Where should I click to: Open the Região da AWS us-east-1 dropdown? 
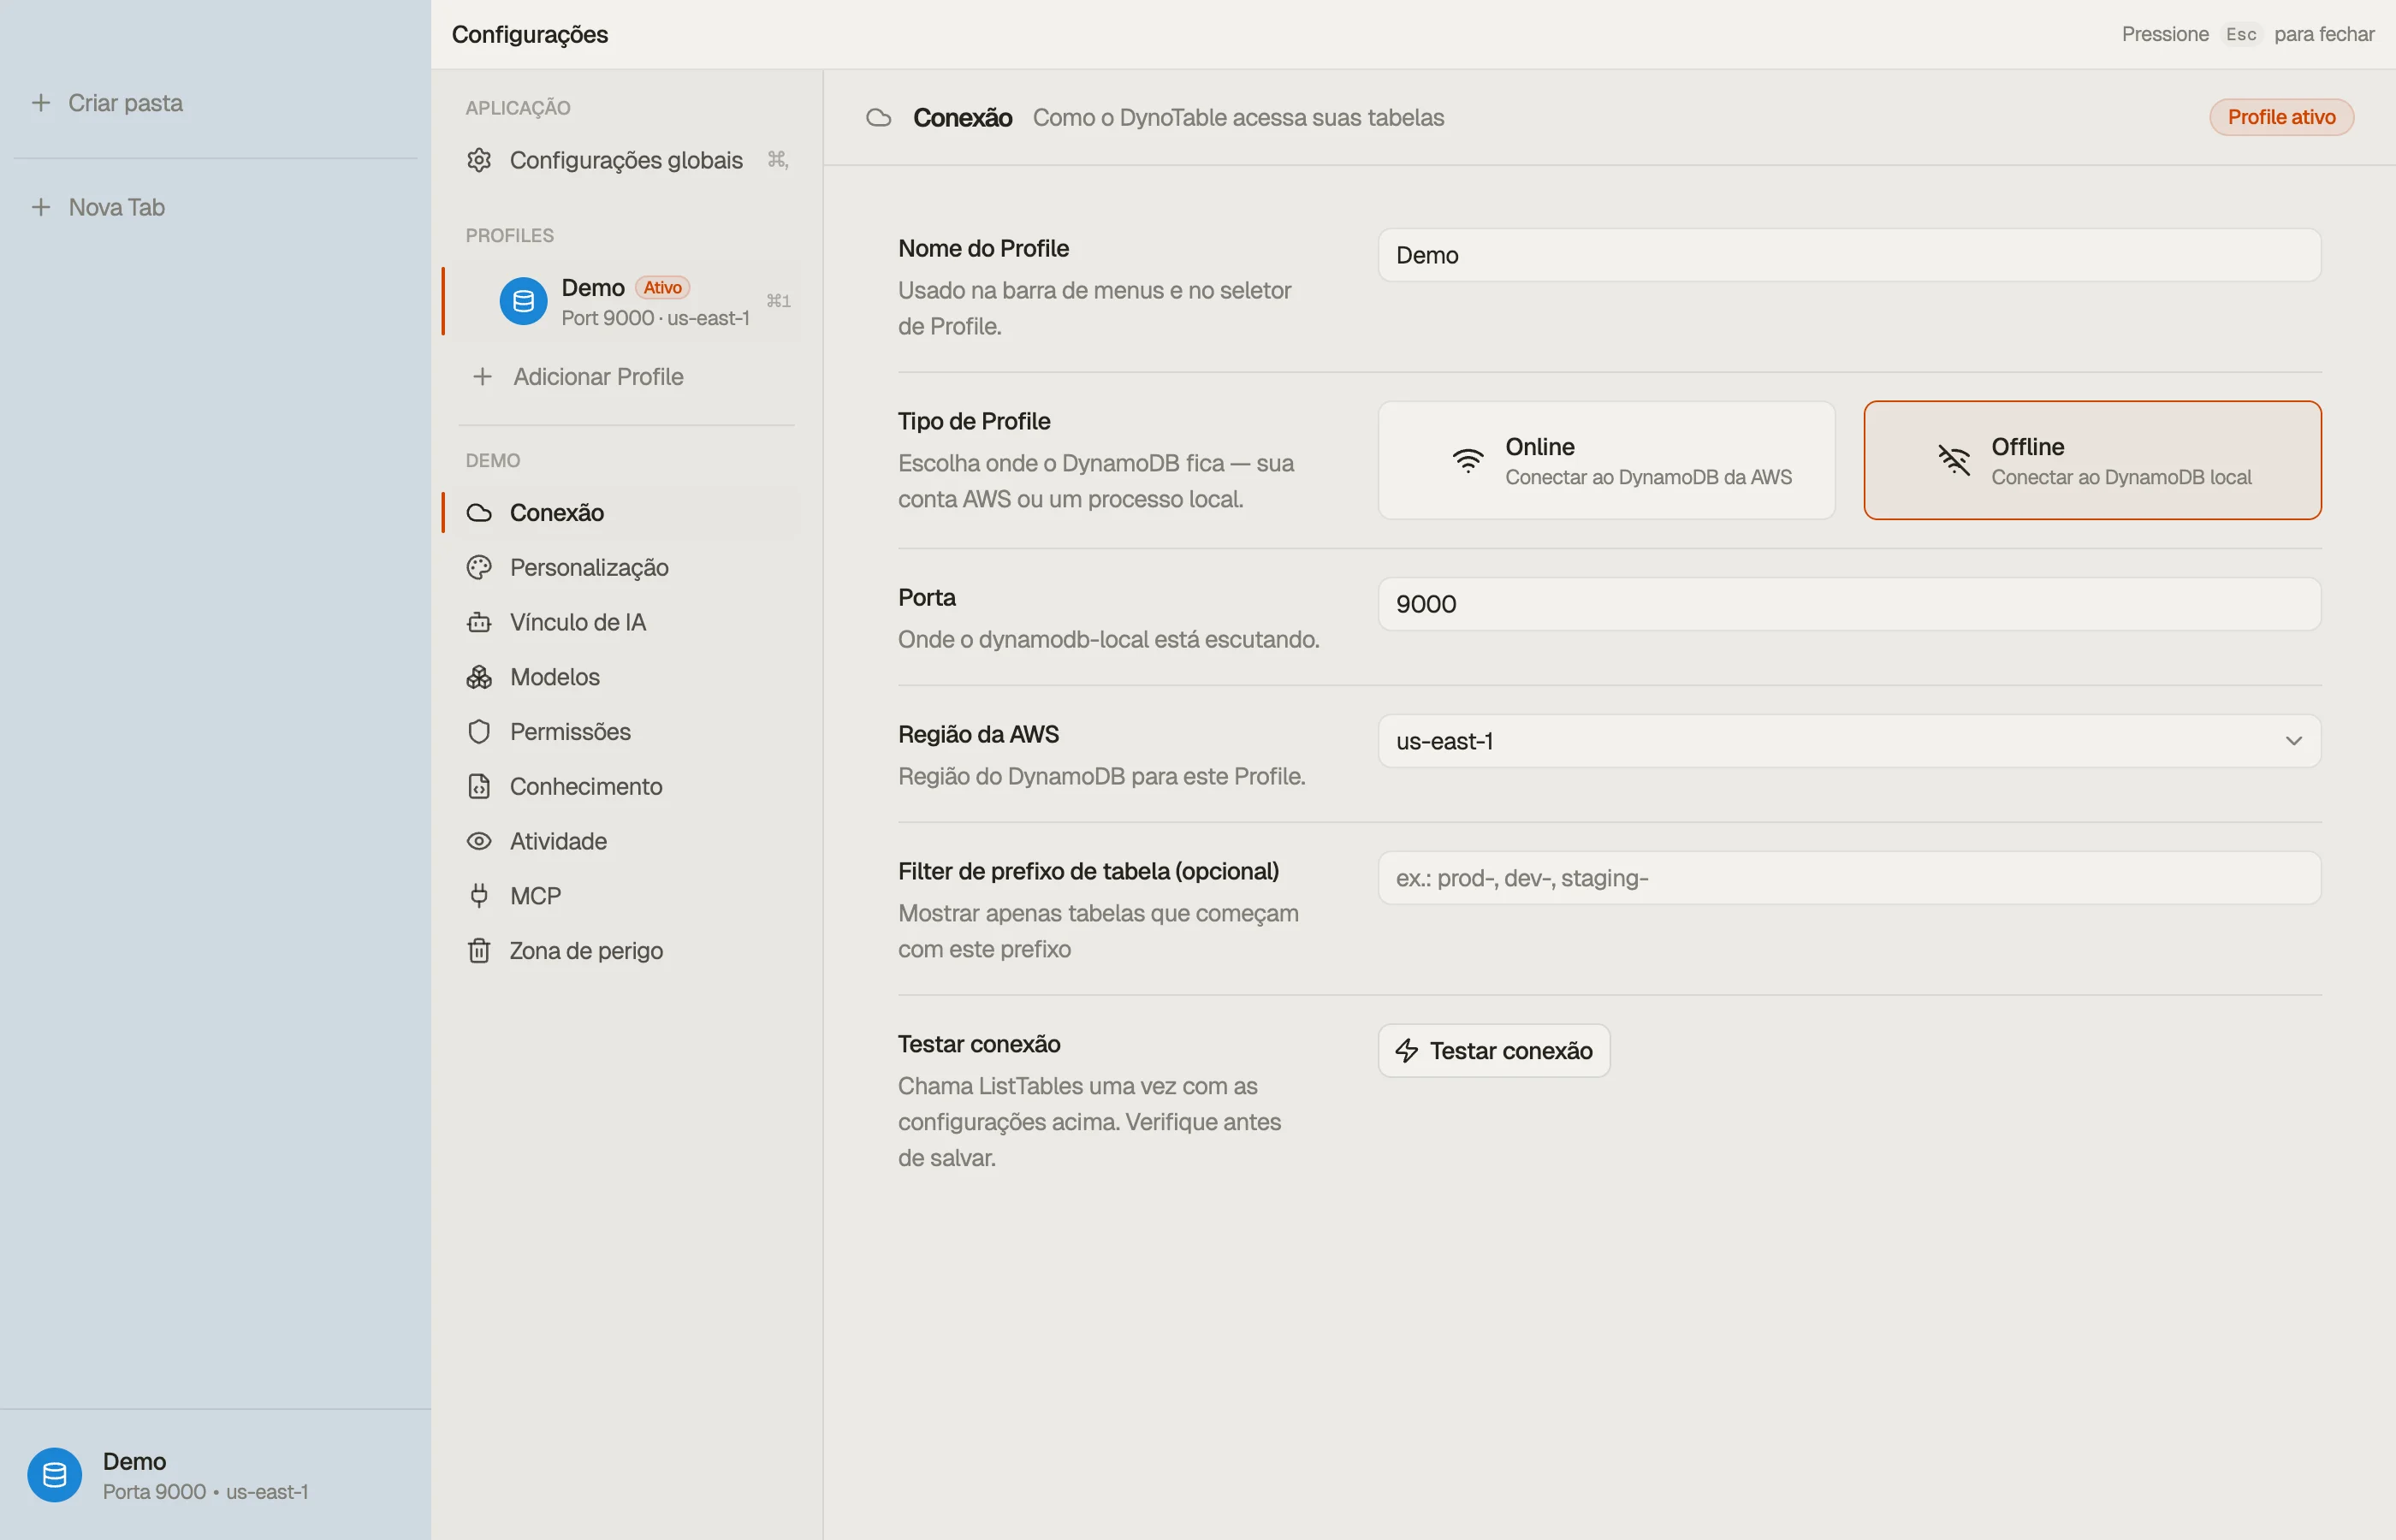1849,741
